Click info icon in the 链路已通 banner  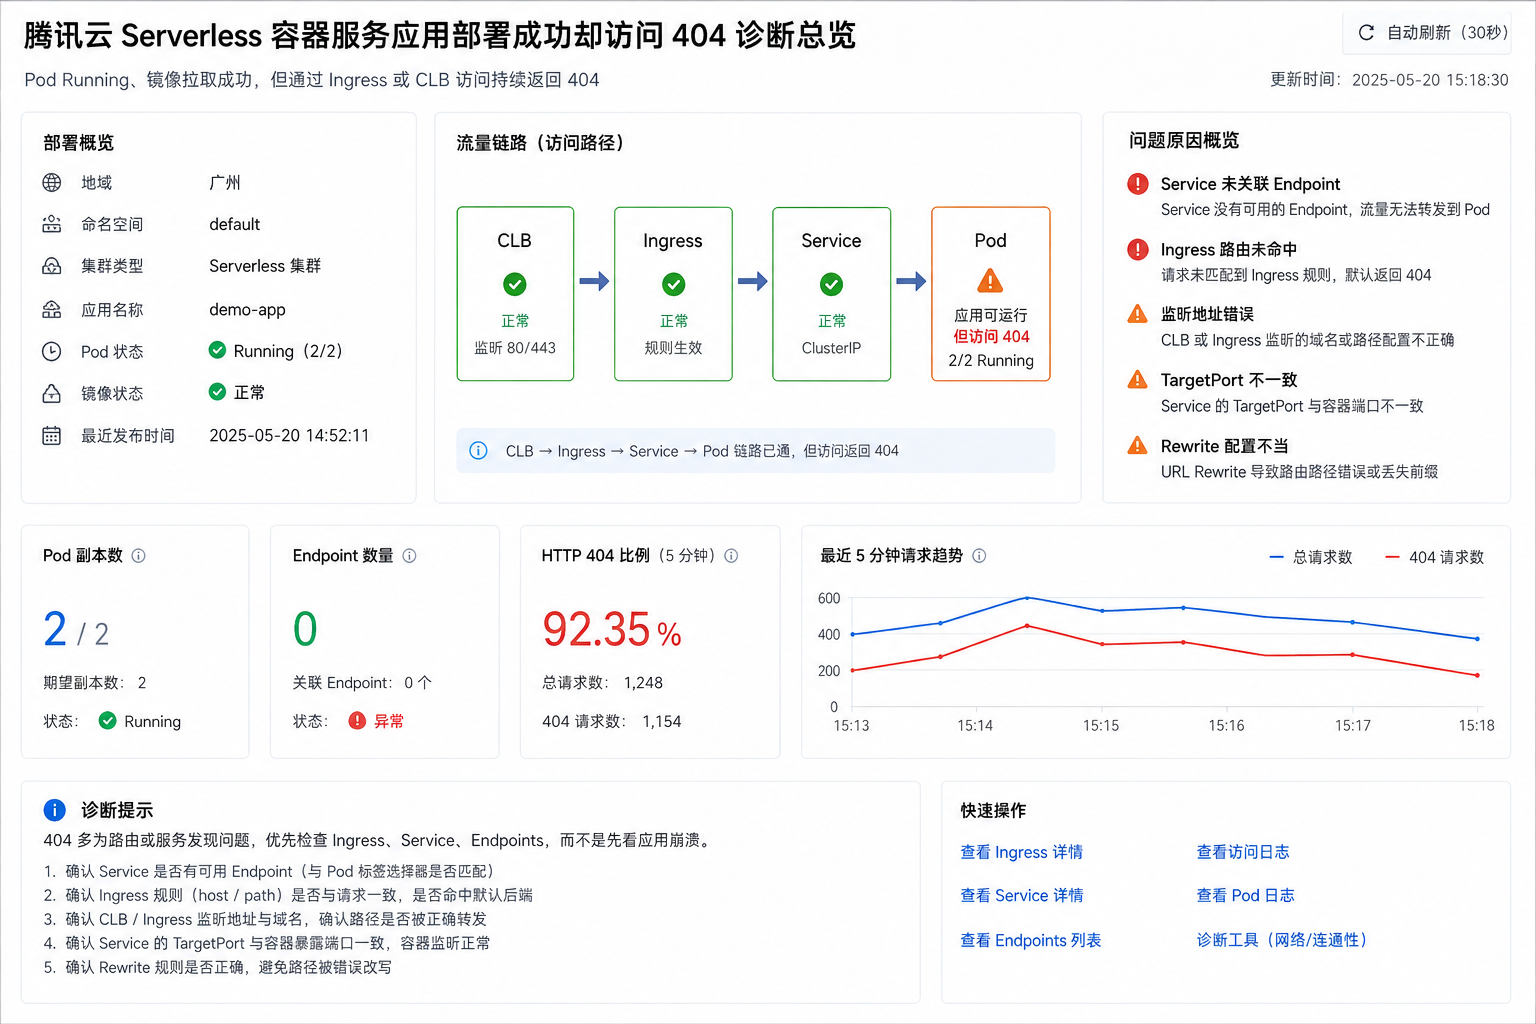pos(479,451)
